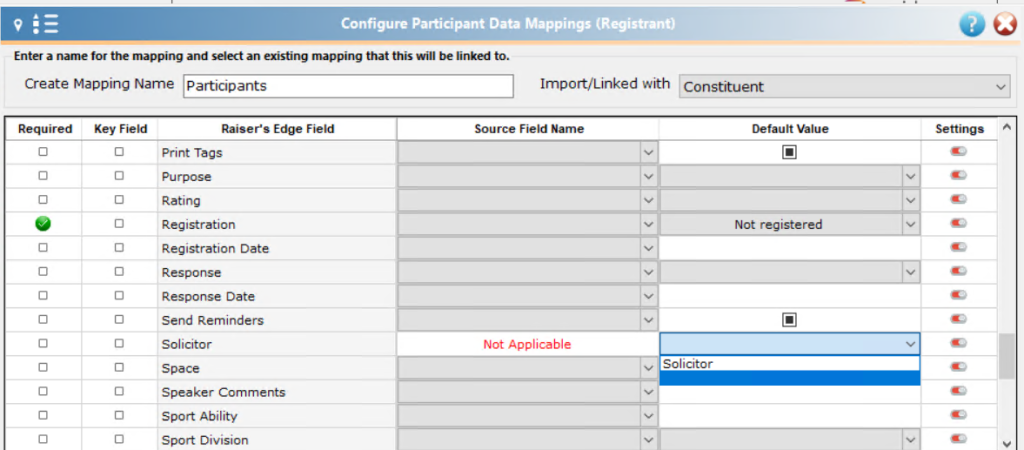
Task: Open Registration default value Not registered dropdown
Action: (x=909, y=224)
